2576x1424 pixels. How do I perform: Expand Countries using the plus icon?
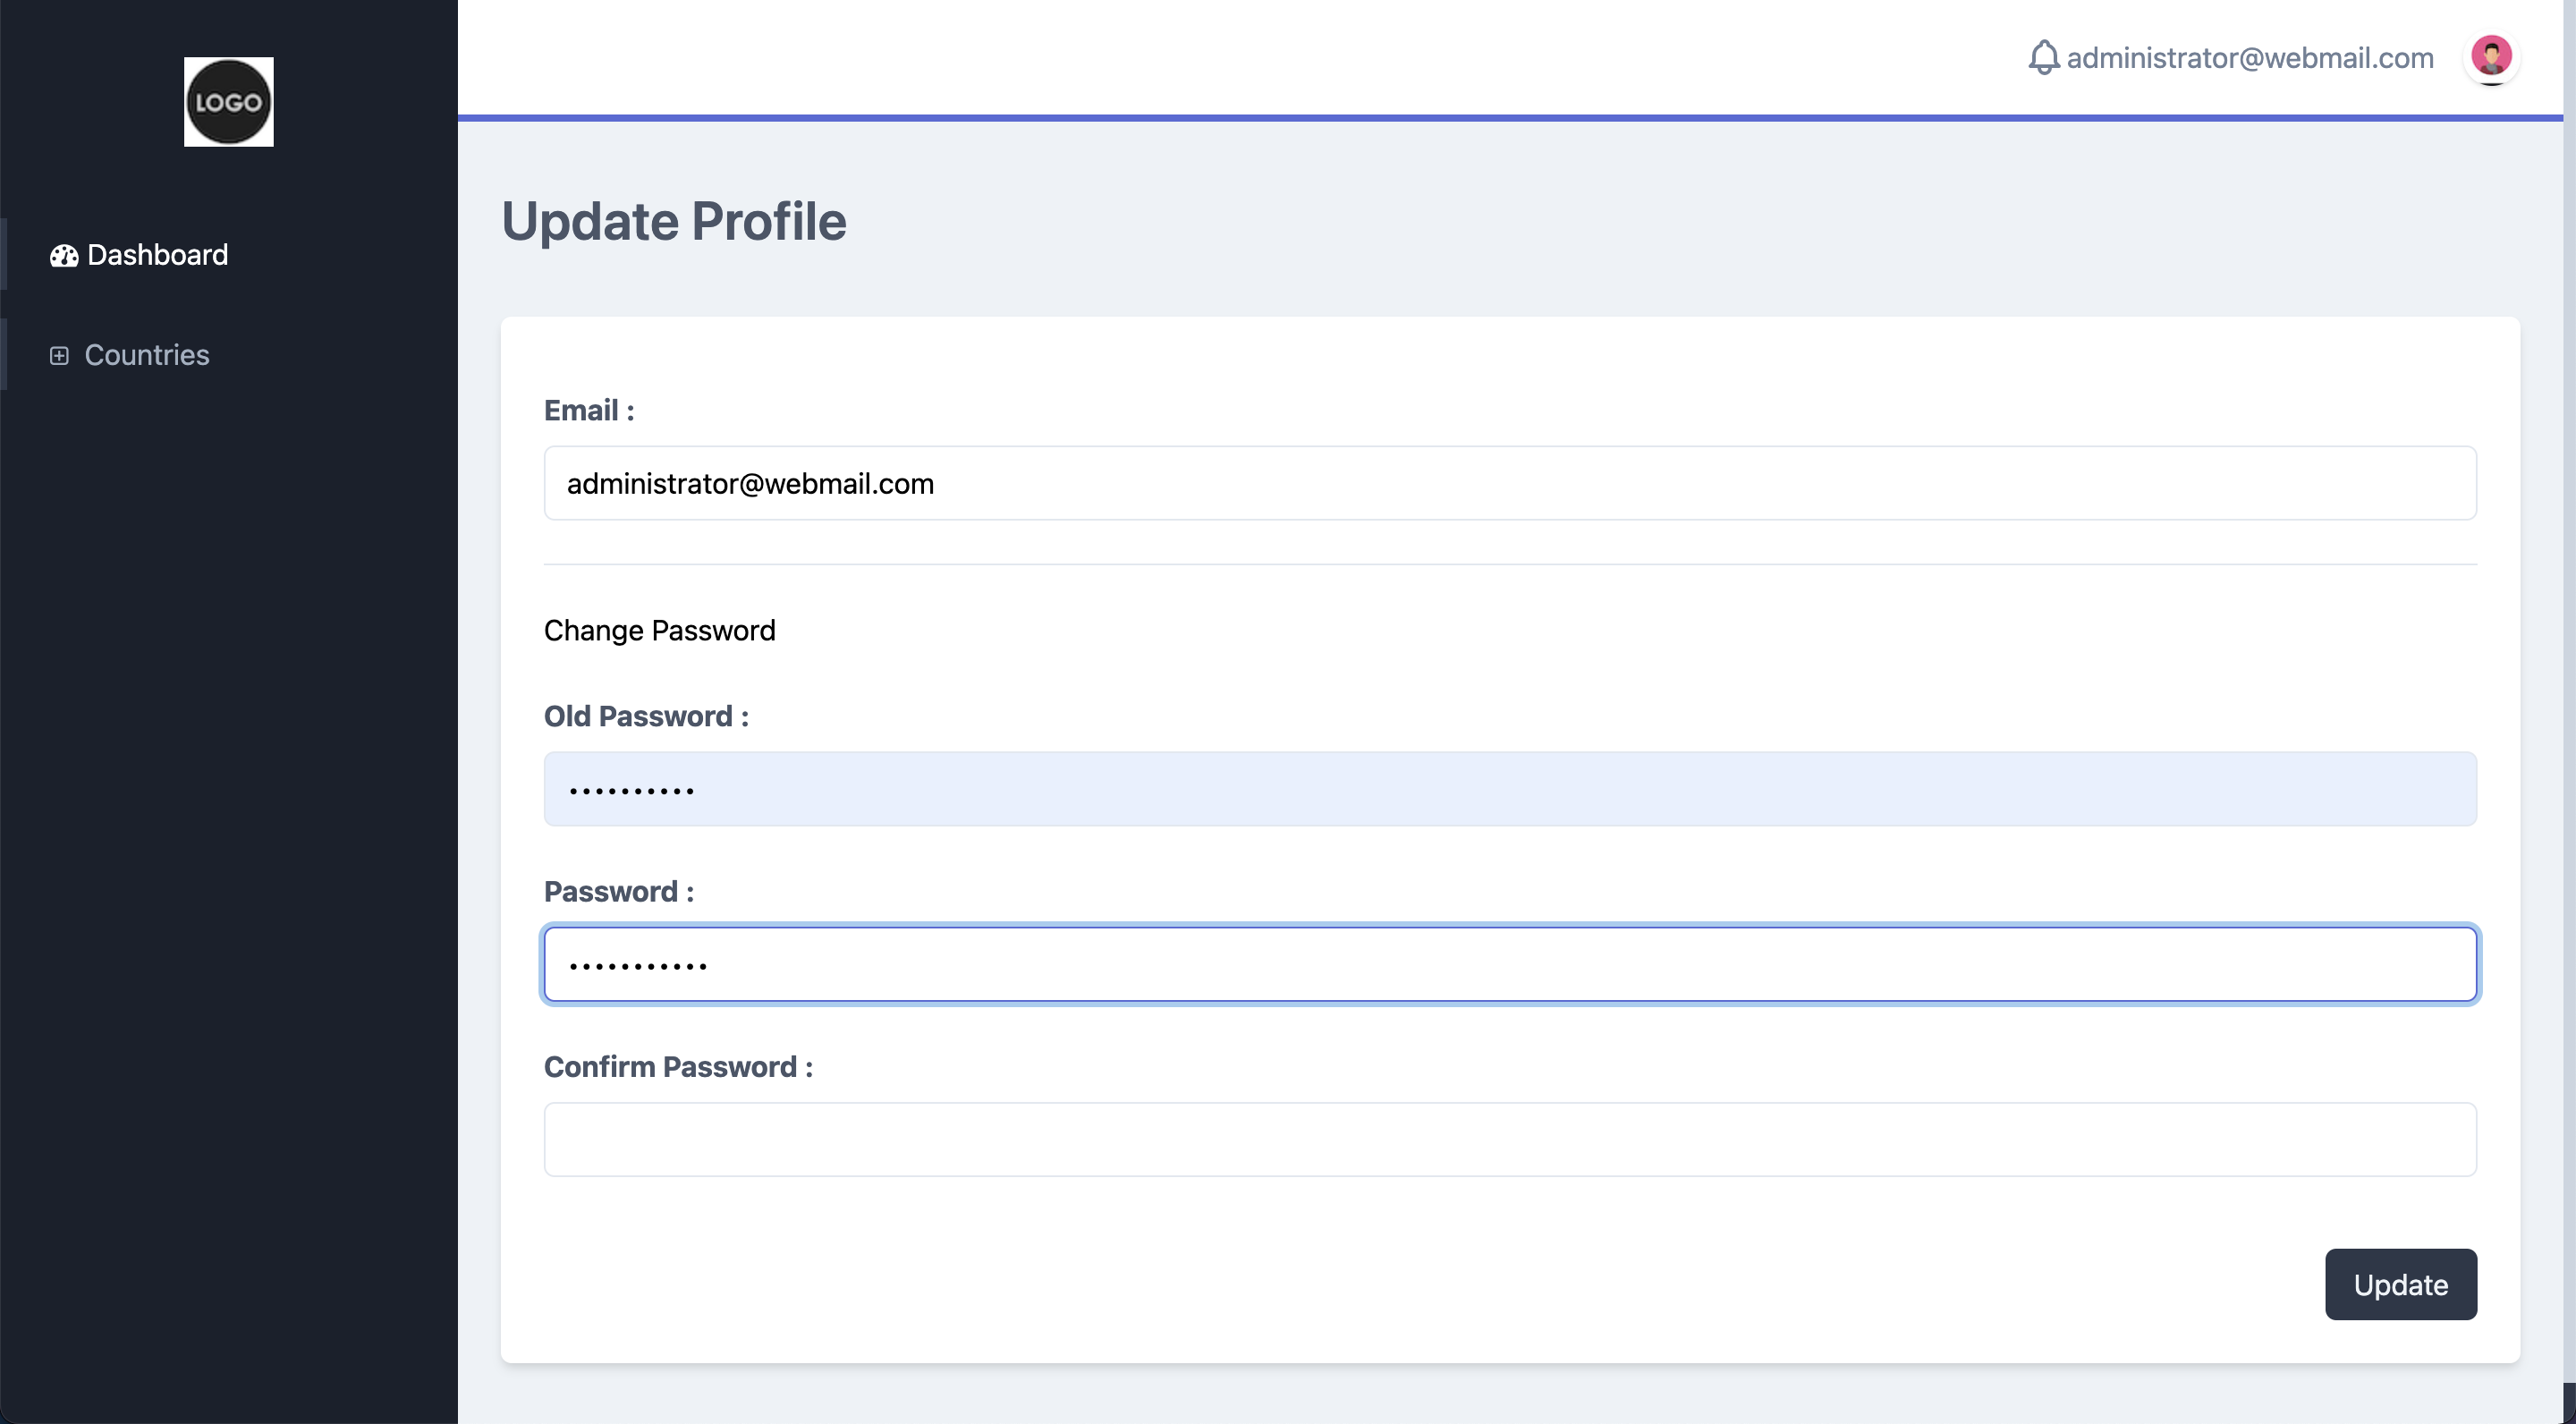pyautogui.click(x=59, y=356)
